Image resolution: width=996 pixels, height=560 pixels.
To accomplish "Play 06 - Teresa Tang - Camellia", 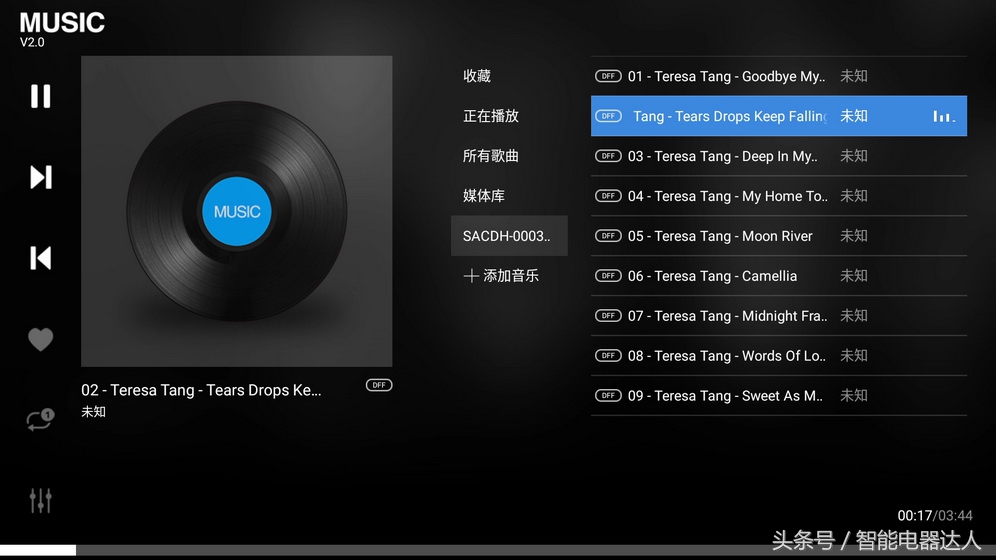I will (779, 276).
